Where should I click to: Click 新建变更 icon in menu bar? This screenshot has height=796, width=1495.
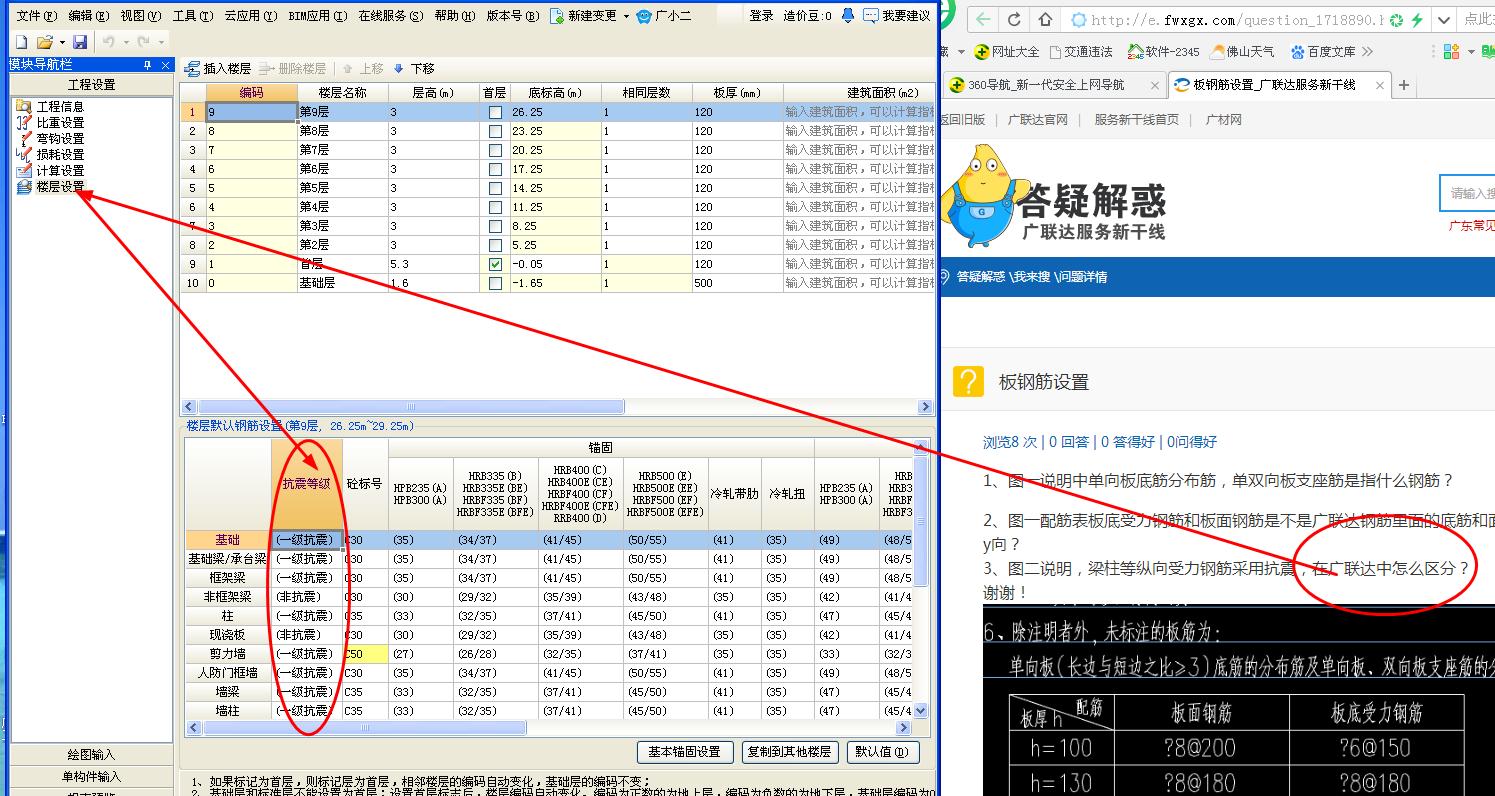557,16
